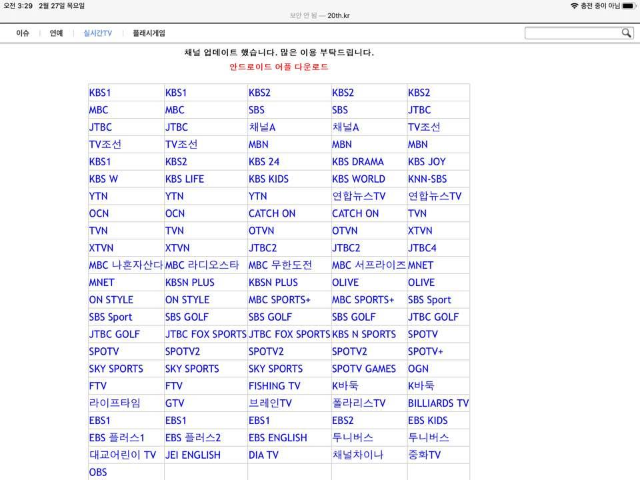Screen dimensions: 640x480
Task: Watch the KBS JOY channel
Action: coord(427,162)
